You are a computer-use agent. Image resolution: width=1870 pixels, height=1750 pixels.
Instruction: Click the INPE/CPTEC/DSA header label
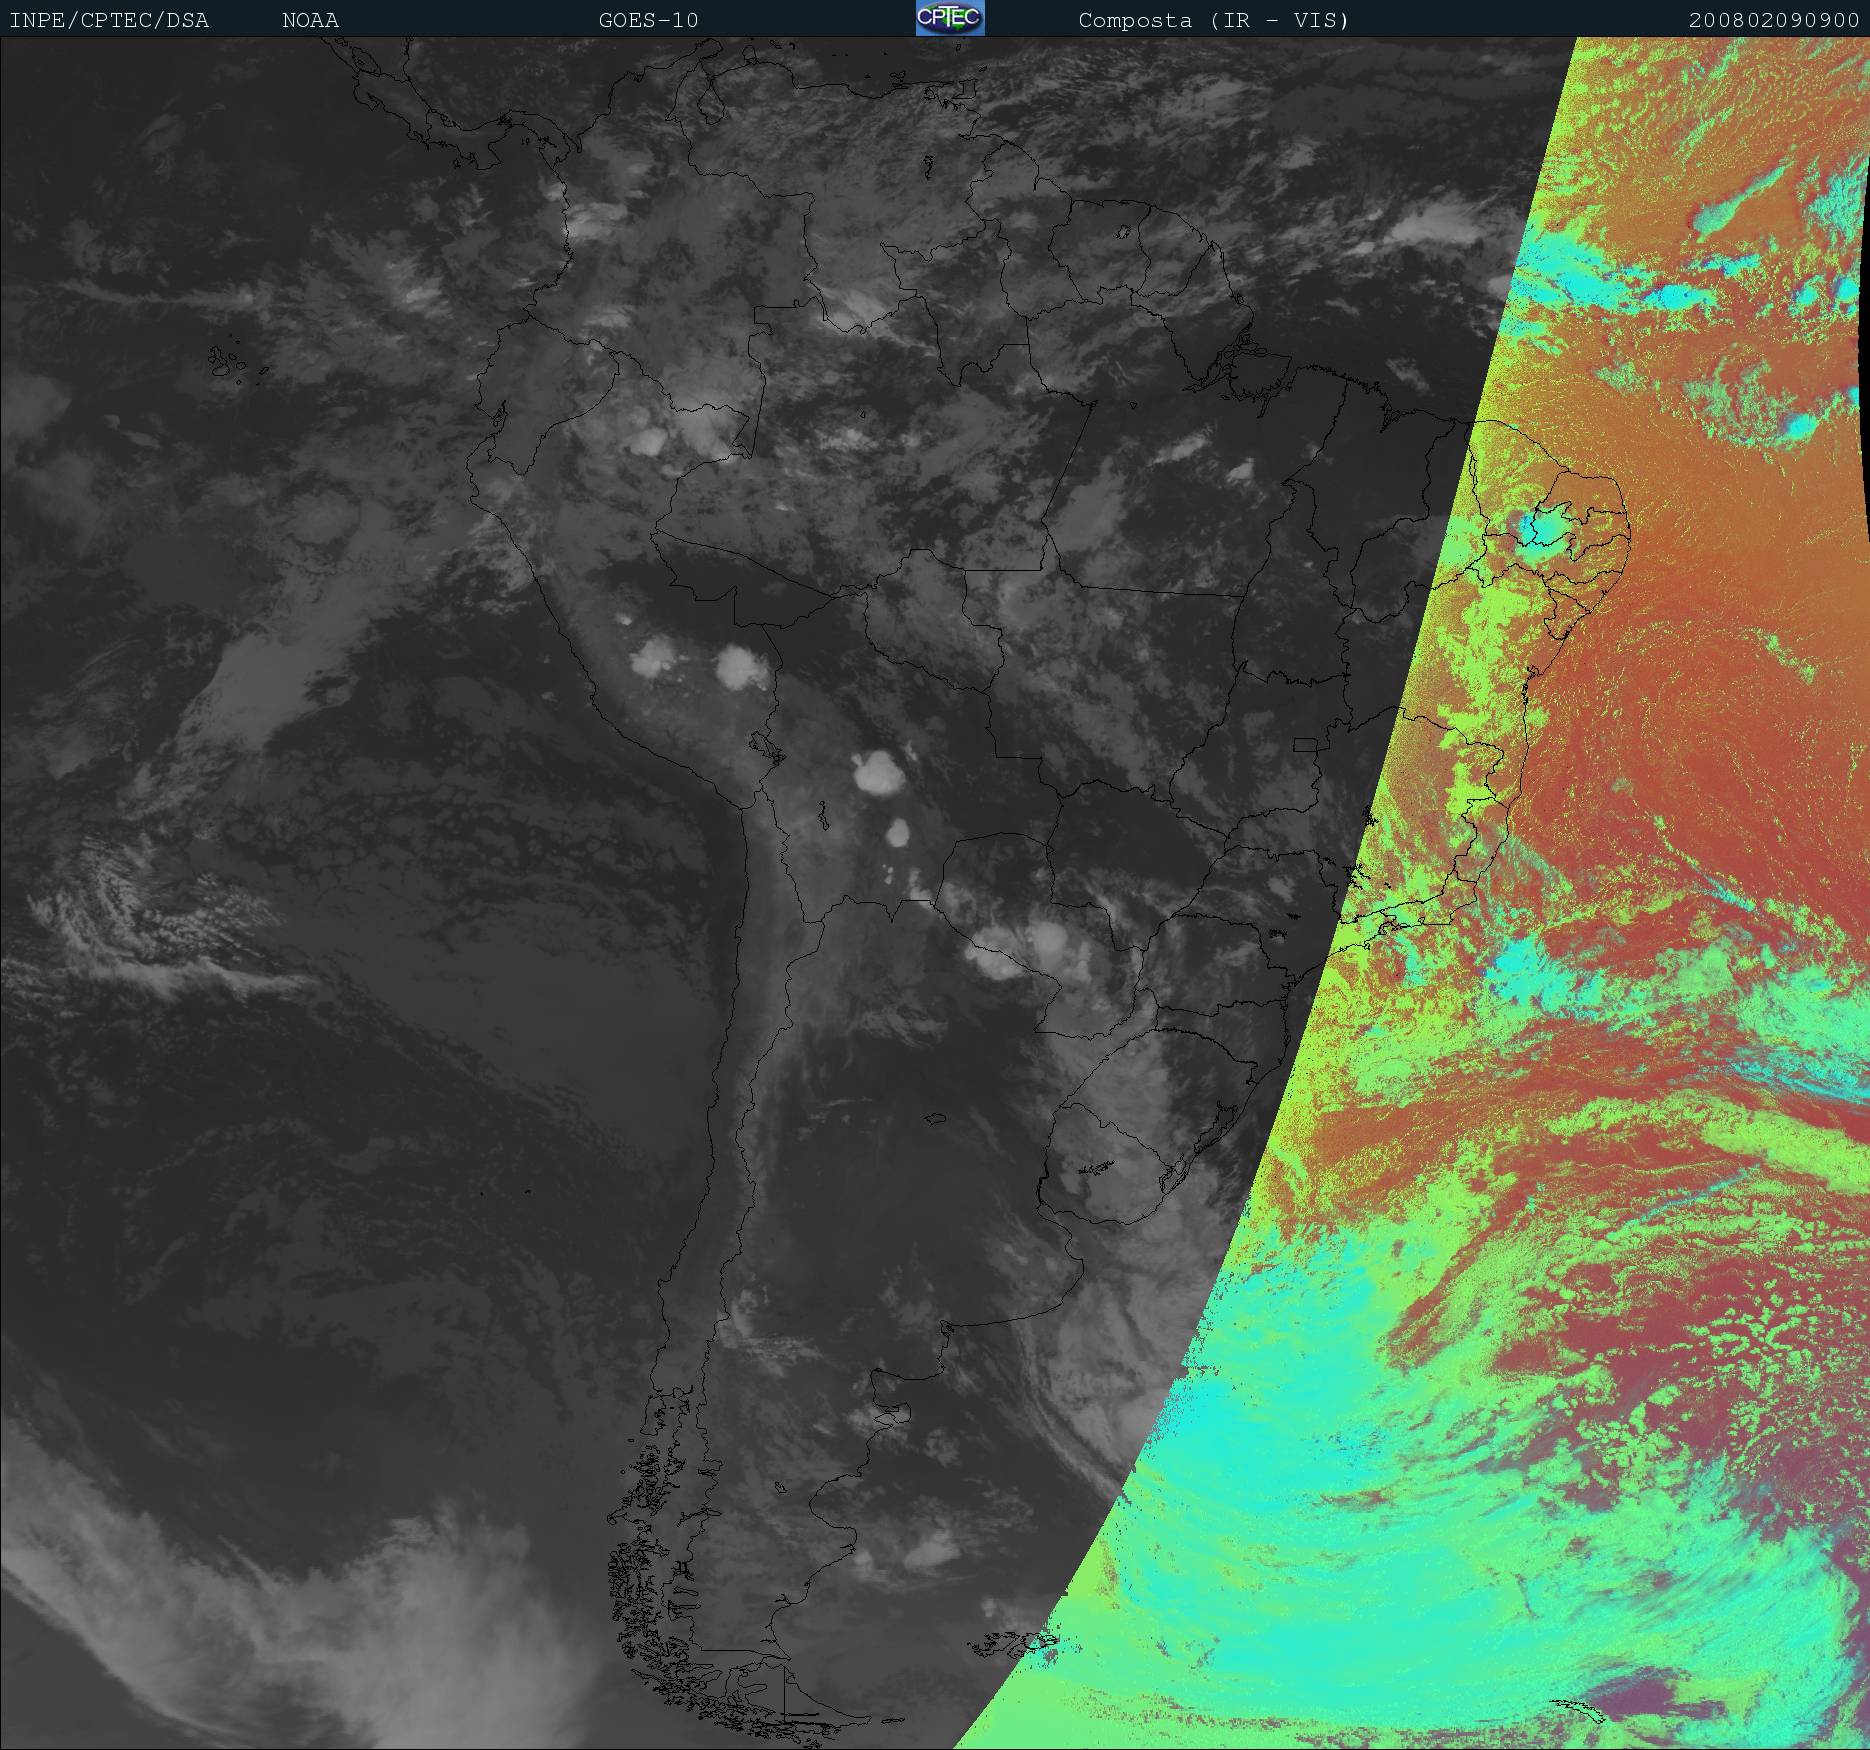109,20
